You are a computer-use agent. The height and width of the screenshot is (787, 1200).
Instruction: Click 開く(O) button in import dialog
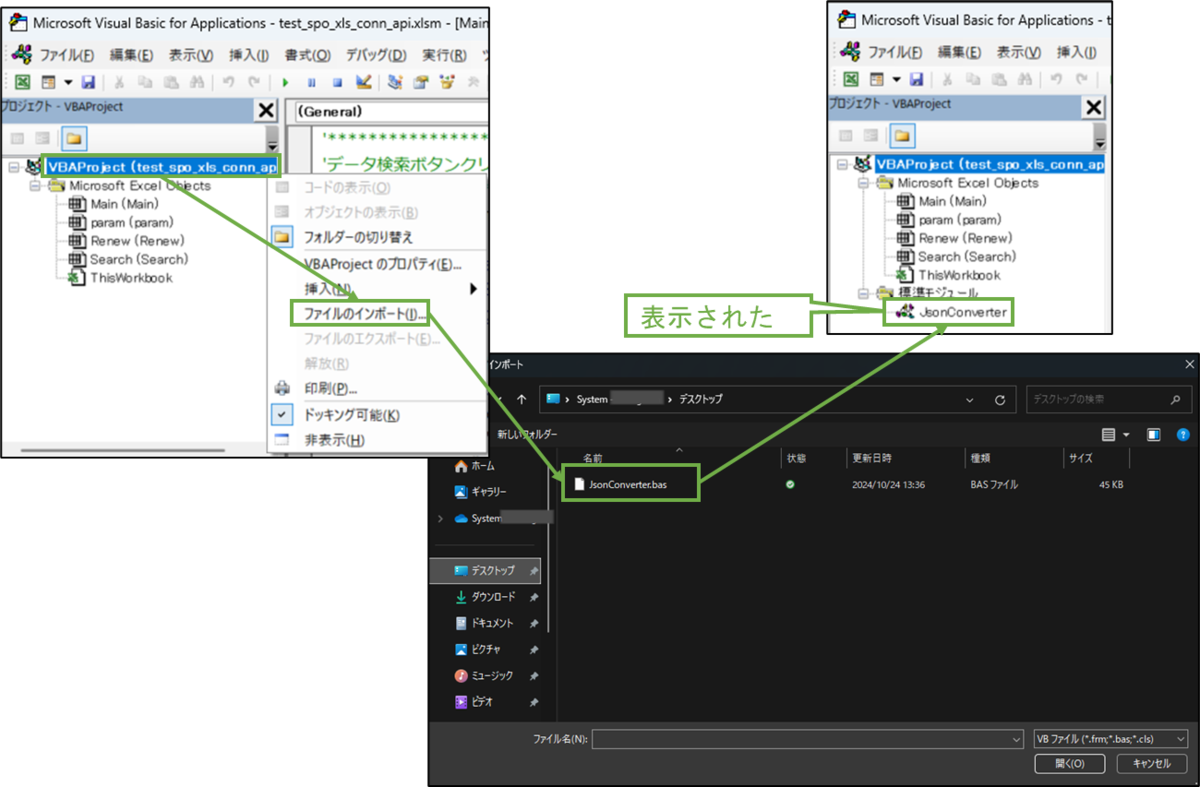point(1071,763)
